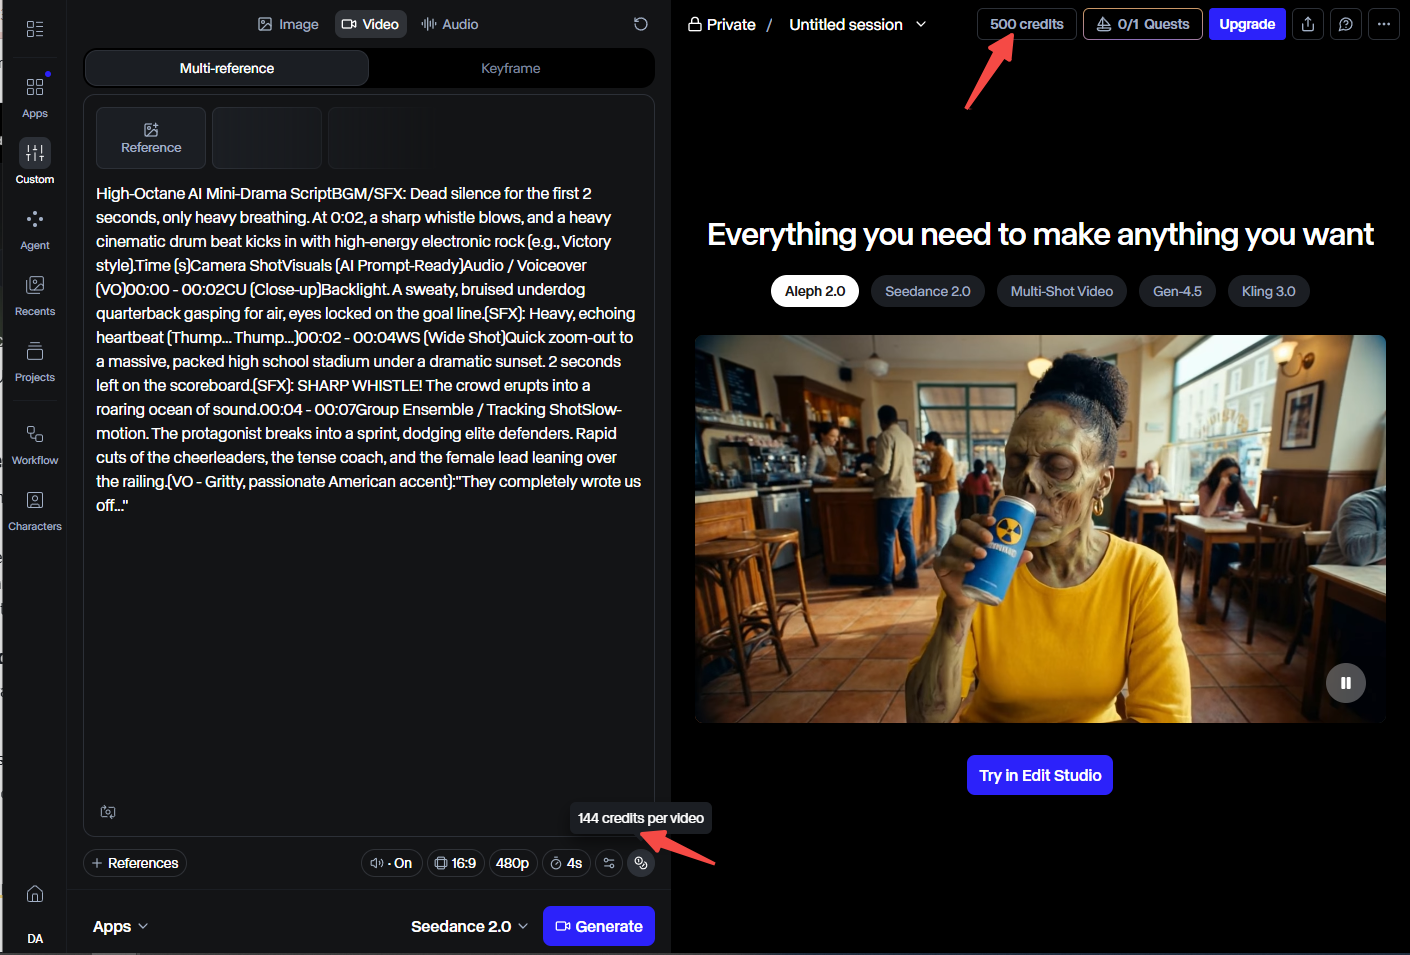Click the reset refresh icon near Audio tab
The height and width of the screenshot is (955, 1410).
(641, 24)
